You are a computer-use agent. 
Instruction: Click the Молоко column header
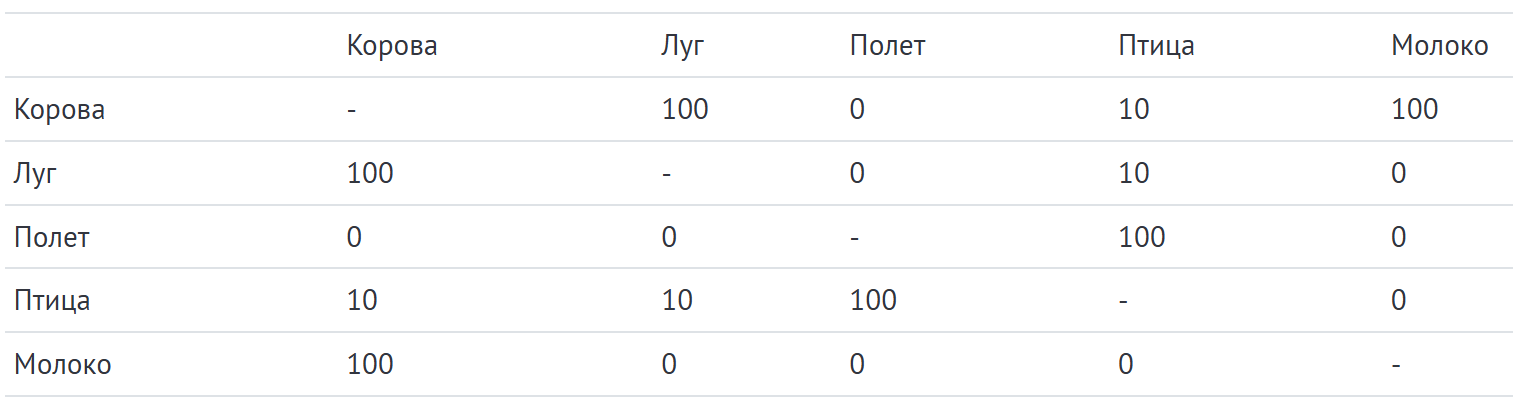pyautogui.click(x=1439, y=46)
